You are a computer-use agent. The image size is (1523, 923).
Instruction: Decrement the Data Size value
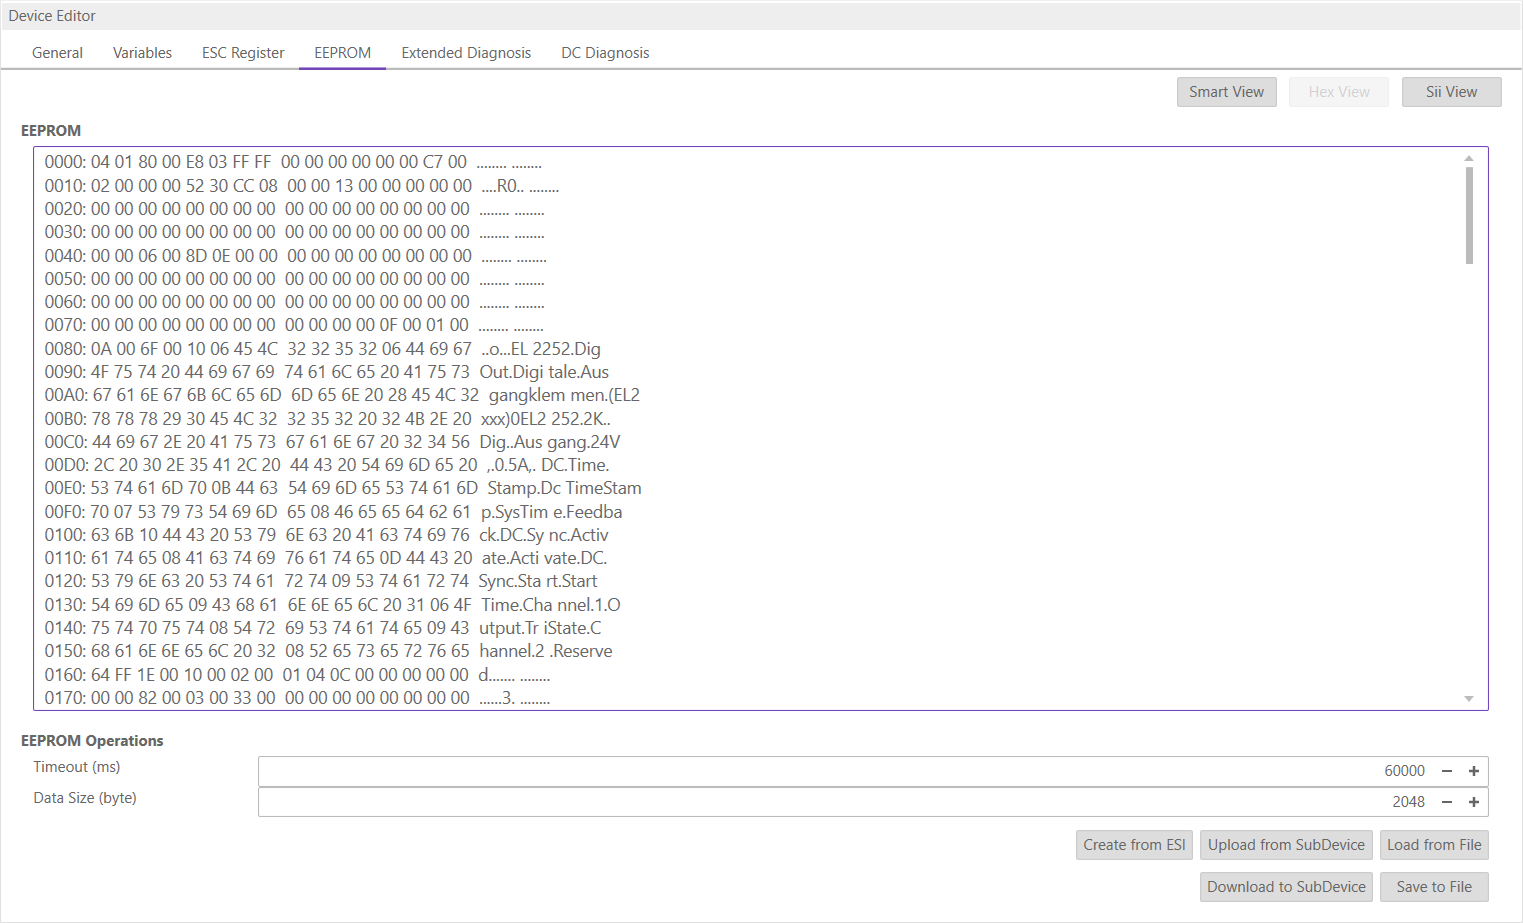pos(1446,801)
